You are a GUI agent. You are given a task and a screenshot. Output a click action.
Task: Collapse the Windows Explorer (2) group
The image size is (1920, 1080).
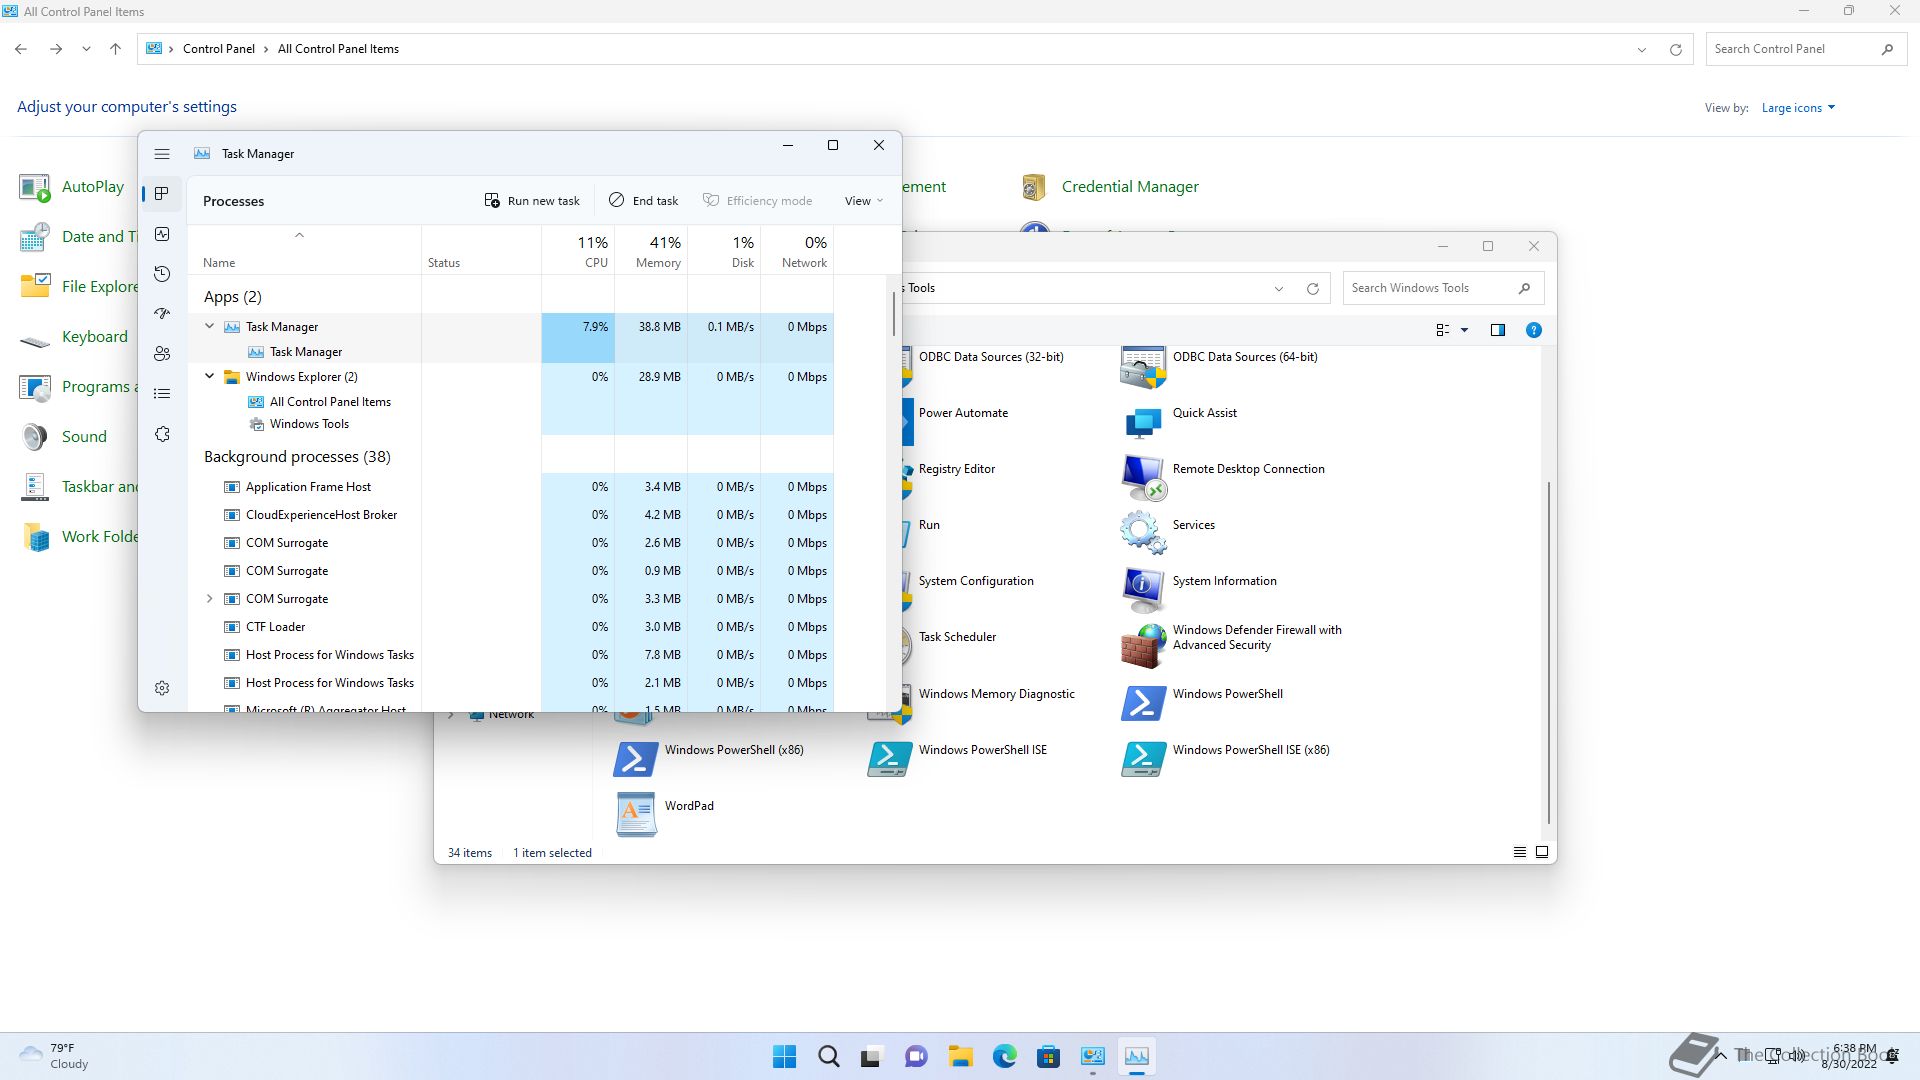(210, 376)
